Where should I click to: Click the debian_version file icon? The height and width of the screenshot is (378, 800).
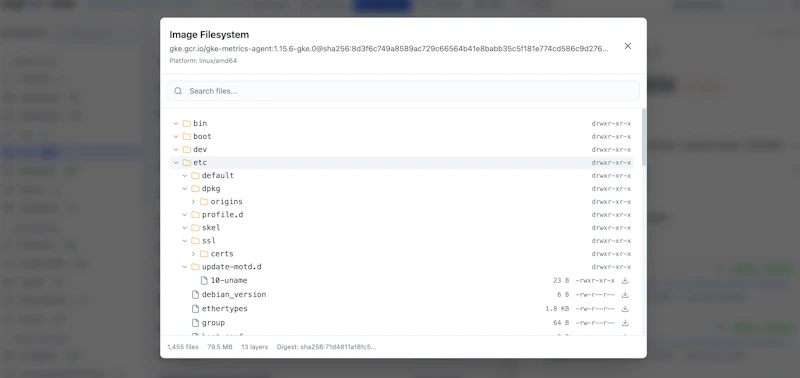click(195, 294)
